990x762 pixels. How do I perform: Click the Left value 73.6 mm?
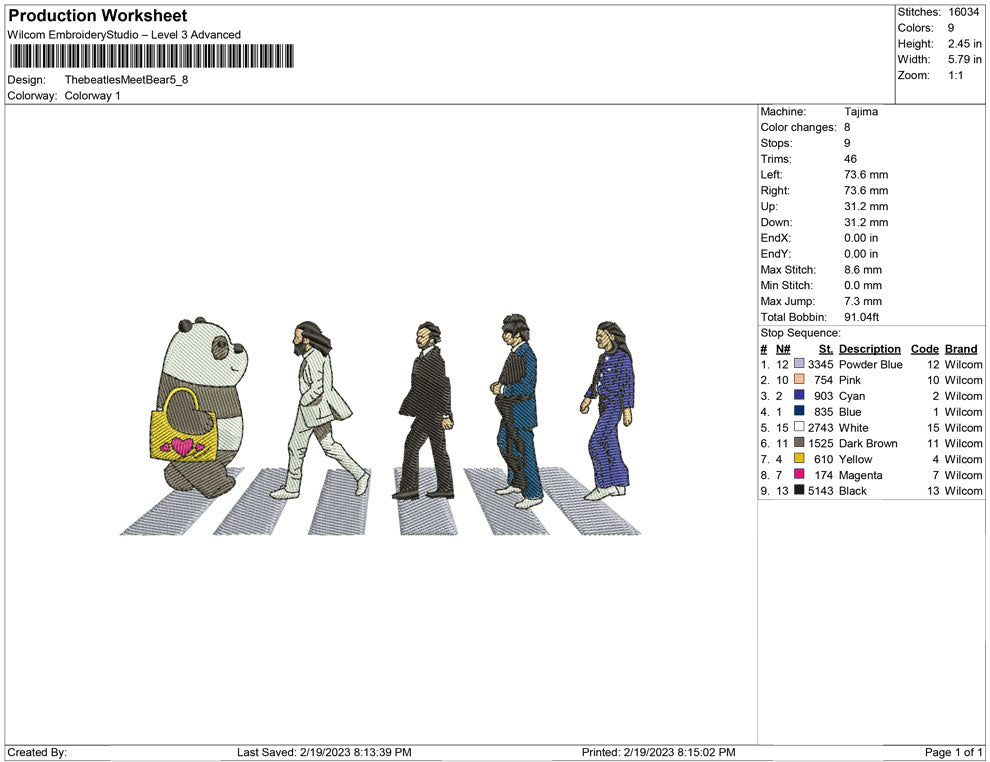click(866, 174)
